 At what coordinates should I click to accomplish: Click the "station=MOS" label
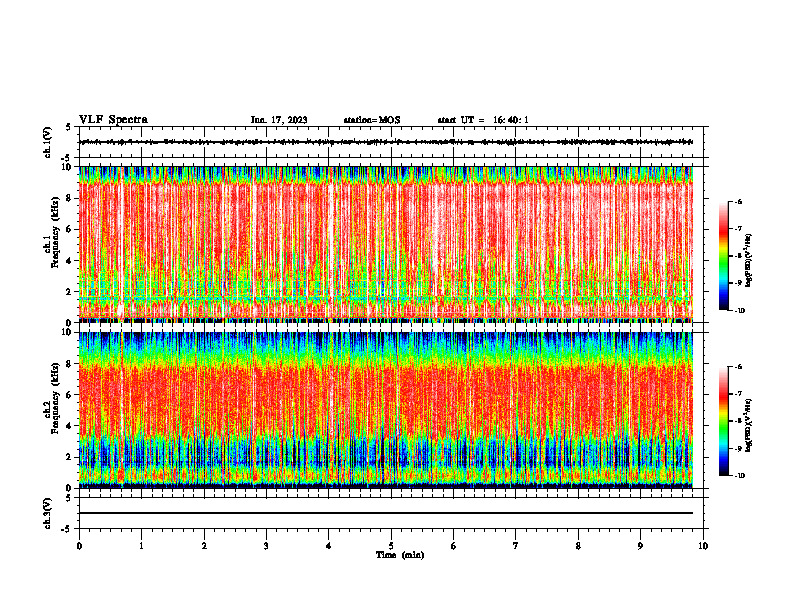[x=372, y=120]
